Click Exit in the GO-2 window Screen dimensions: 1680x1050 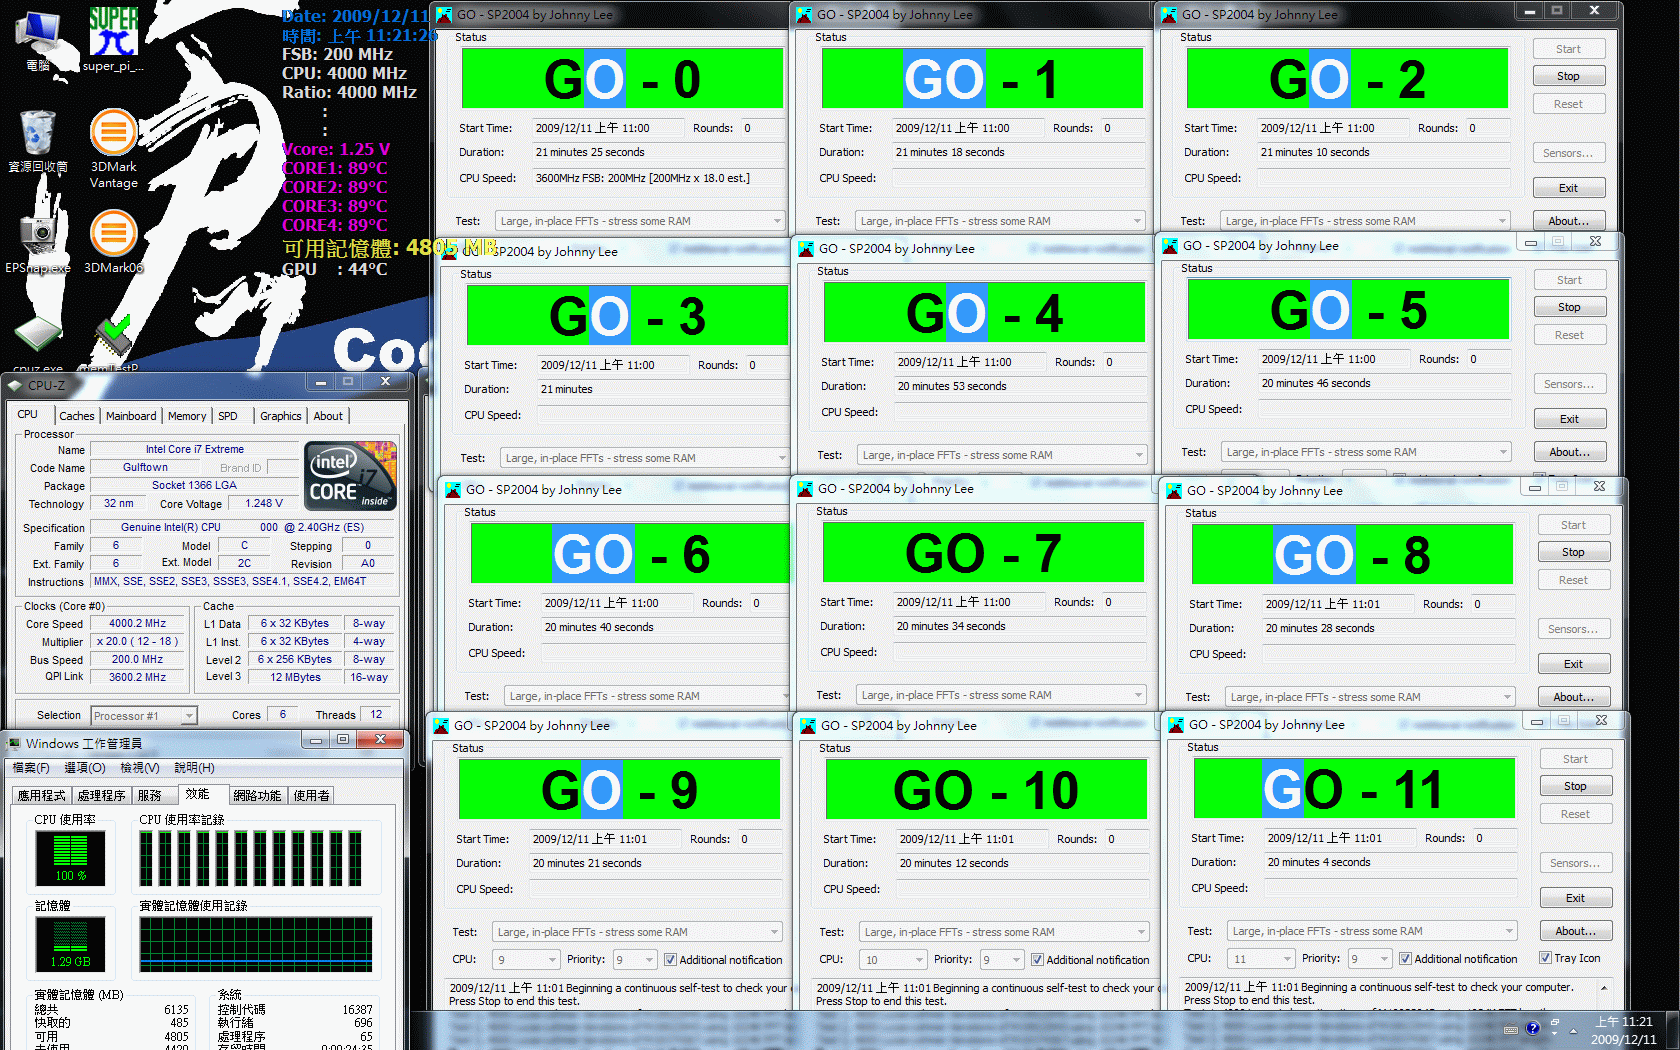(x=1568, y=188)
